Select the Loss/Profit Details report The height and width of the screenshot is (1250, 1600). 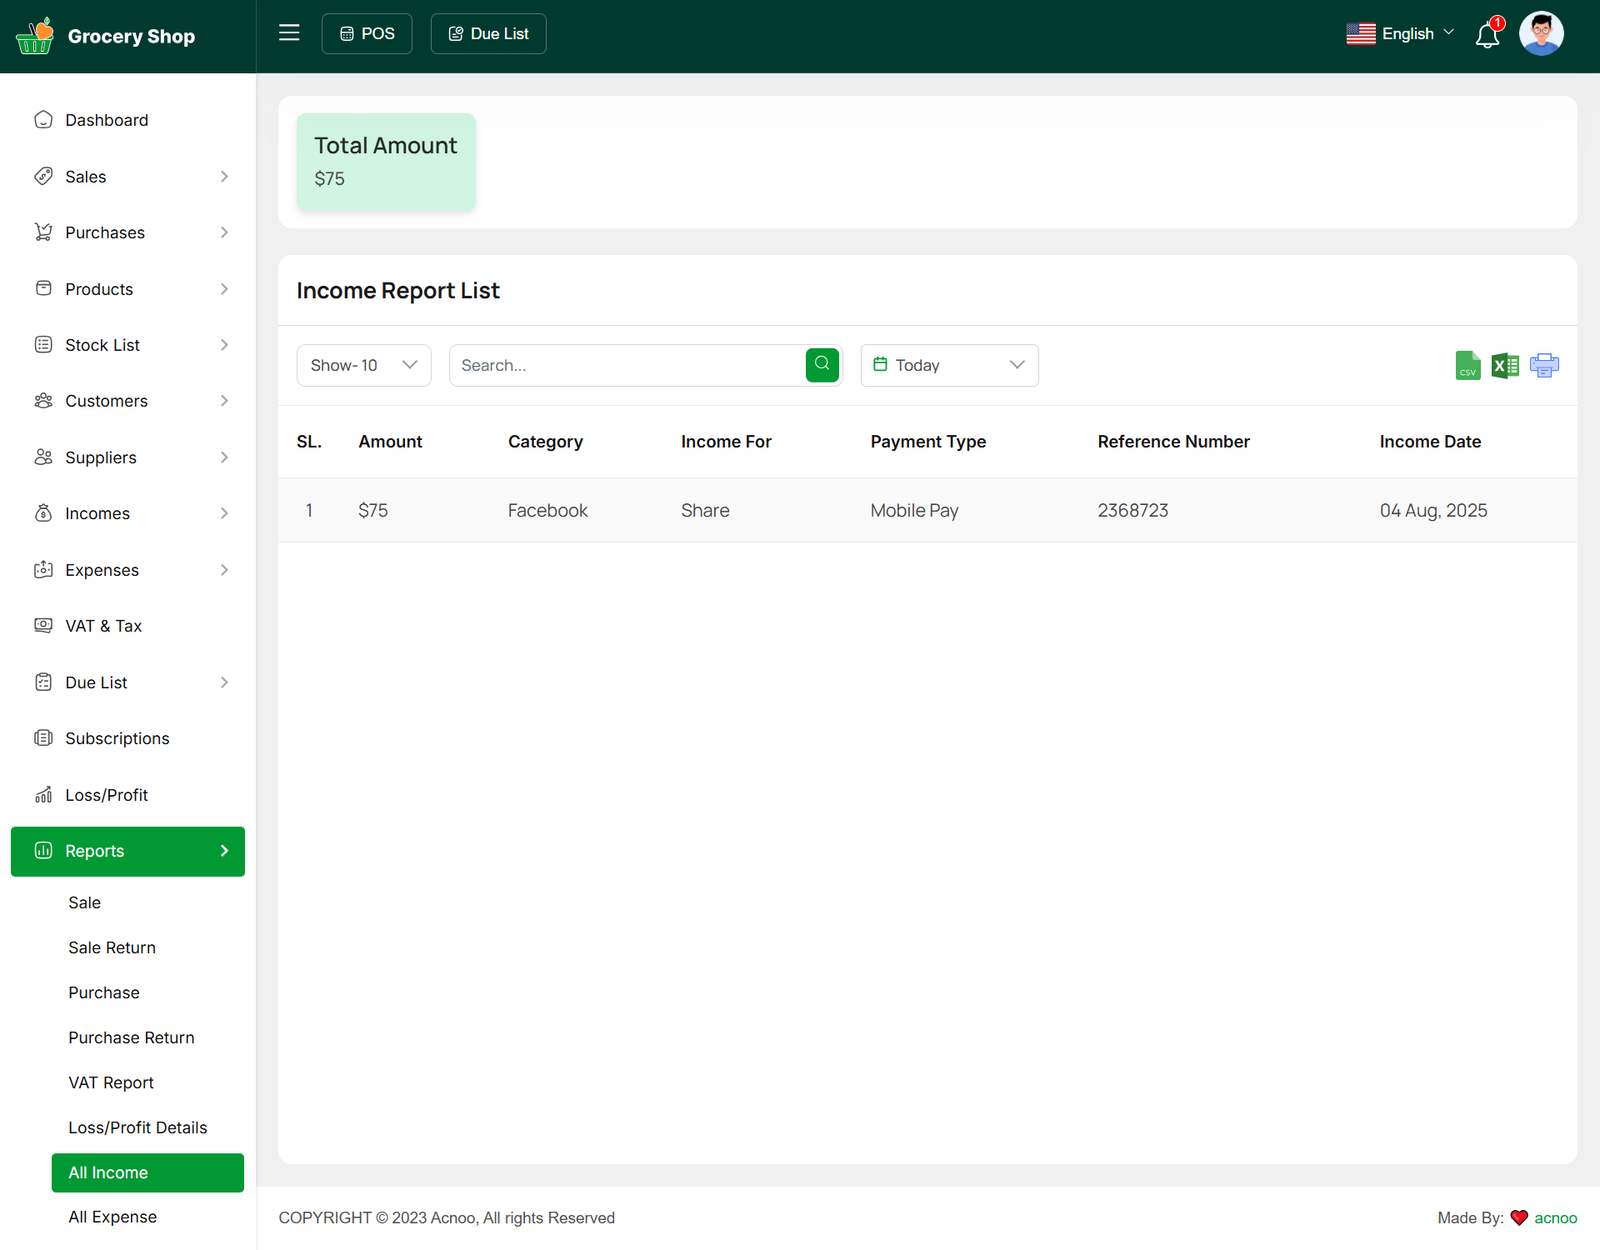[138, 1128]
